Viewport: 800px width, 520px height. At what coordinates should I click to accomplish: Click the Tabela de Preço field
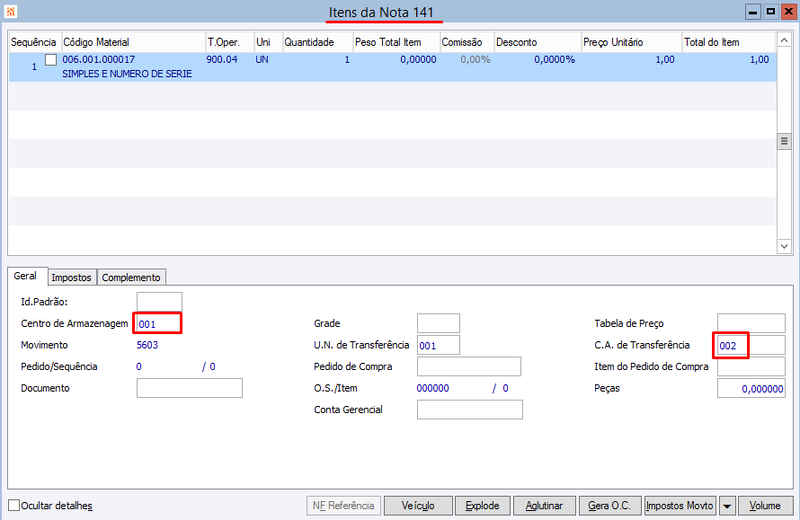click(x=751, y=323)
